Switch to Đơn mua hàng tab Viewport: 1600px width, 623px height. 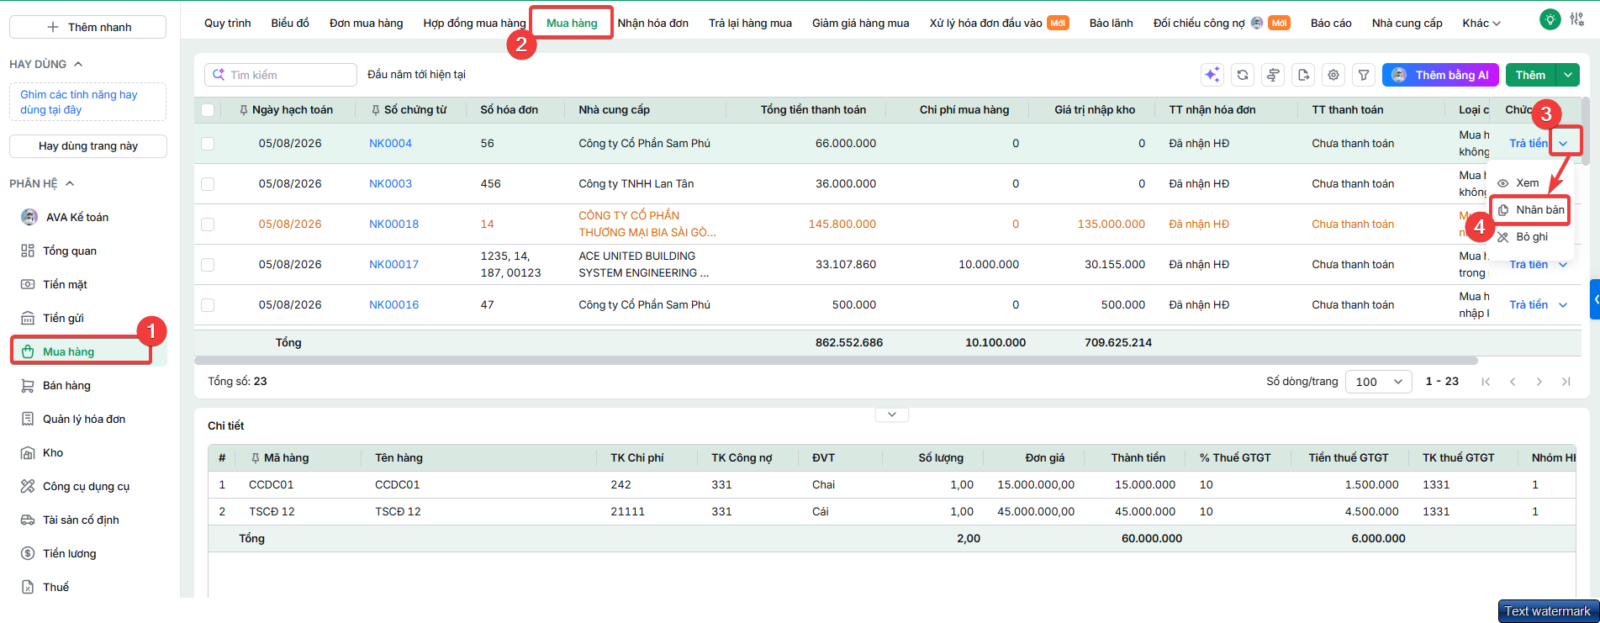click(366, 23)
